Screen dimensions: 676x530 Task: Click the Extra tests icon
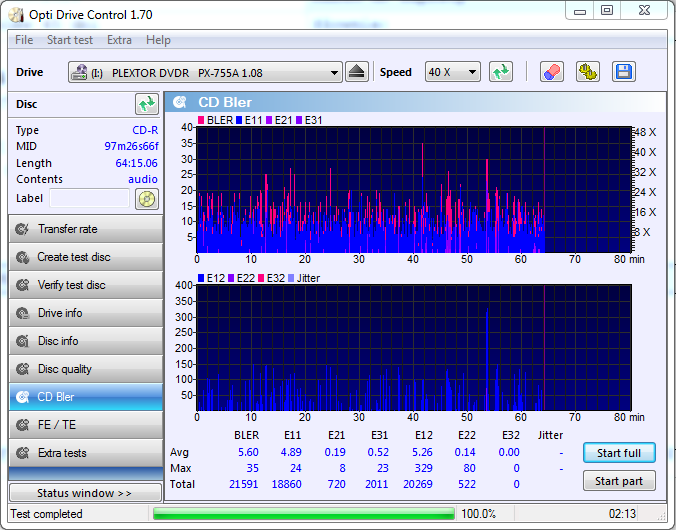point(22,453)
